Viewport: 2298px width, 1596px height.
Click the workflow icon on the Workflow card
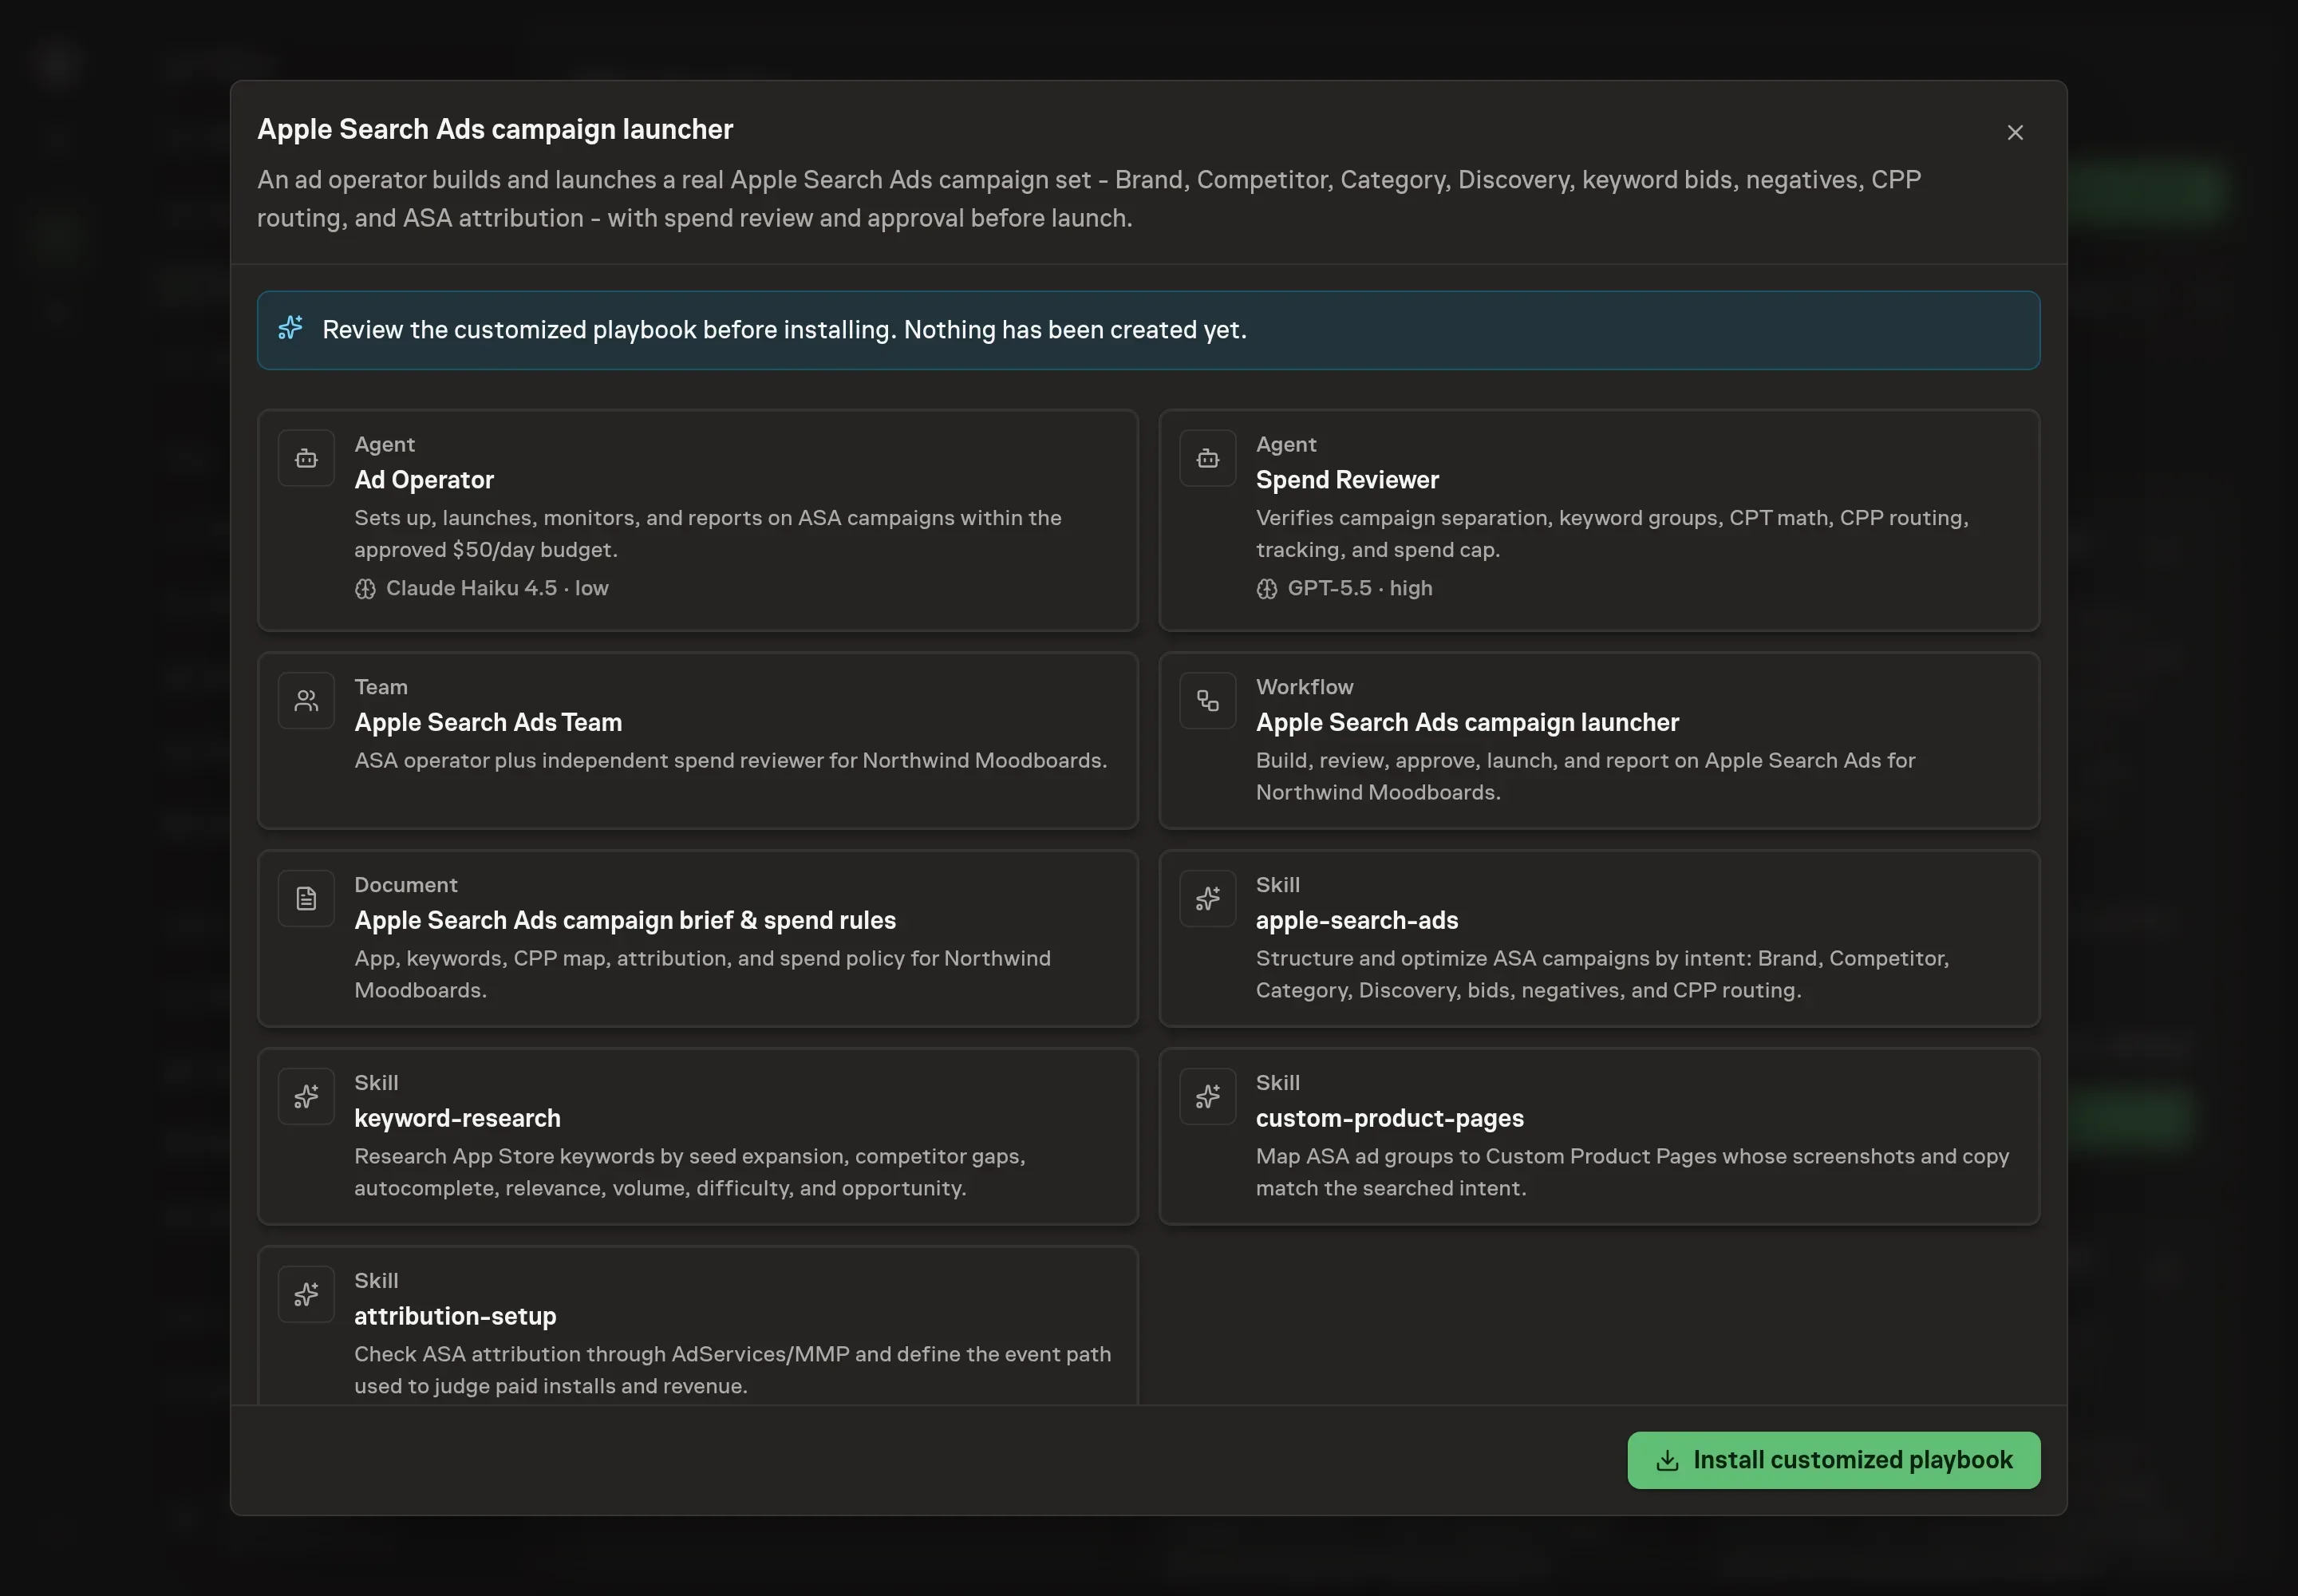1207,701
